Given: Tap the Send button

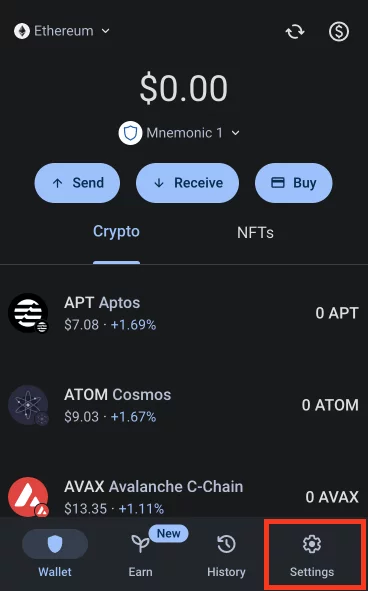Looking at the screenshot, I should tap(77, 183).
